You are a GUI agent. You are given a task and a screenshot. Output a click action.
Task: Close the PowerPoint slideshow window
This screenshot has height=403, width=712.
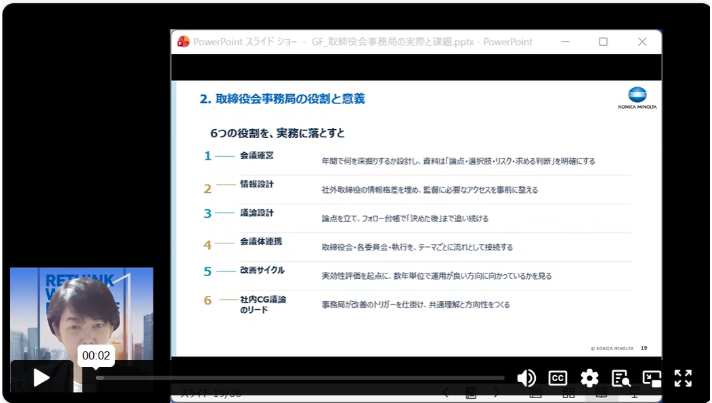641,42
